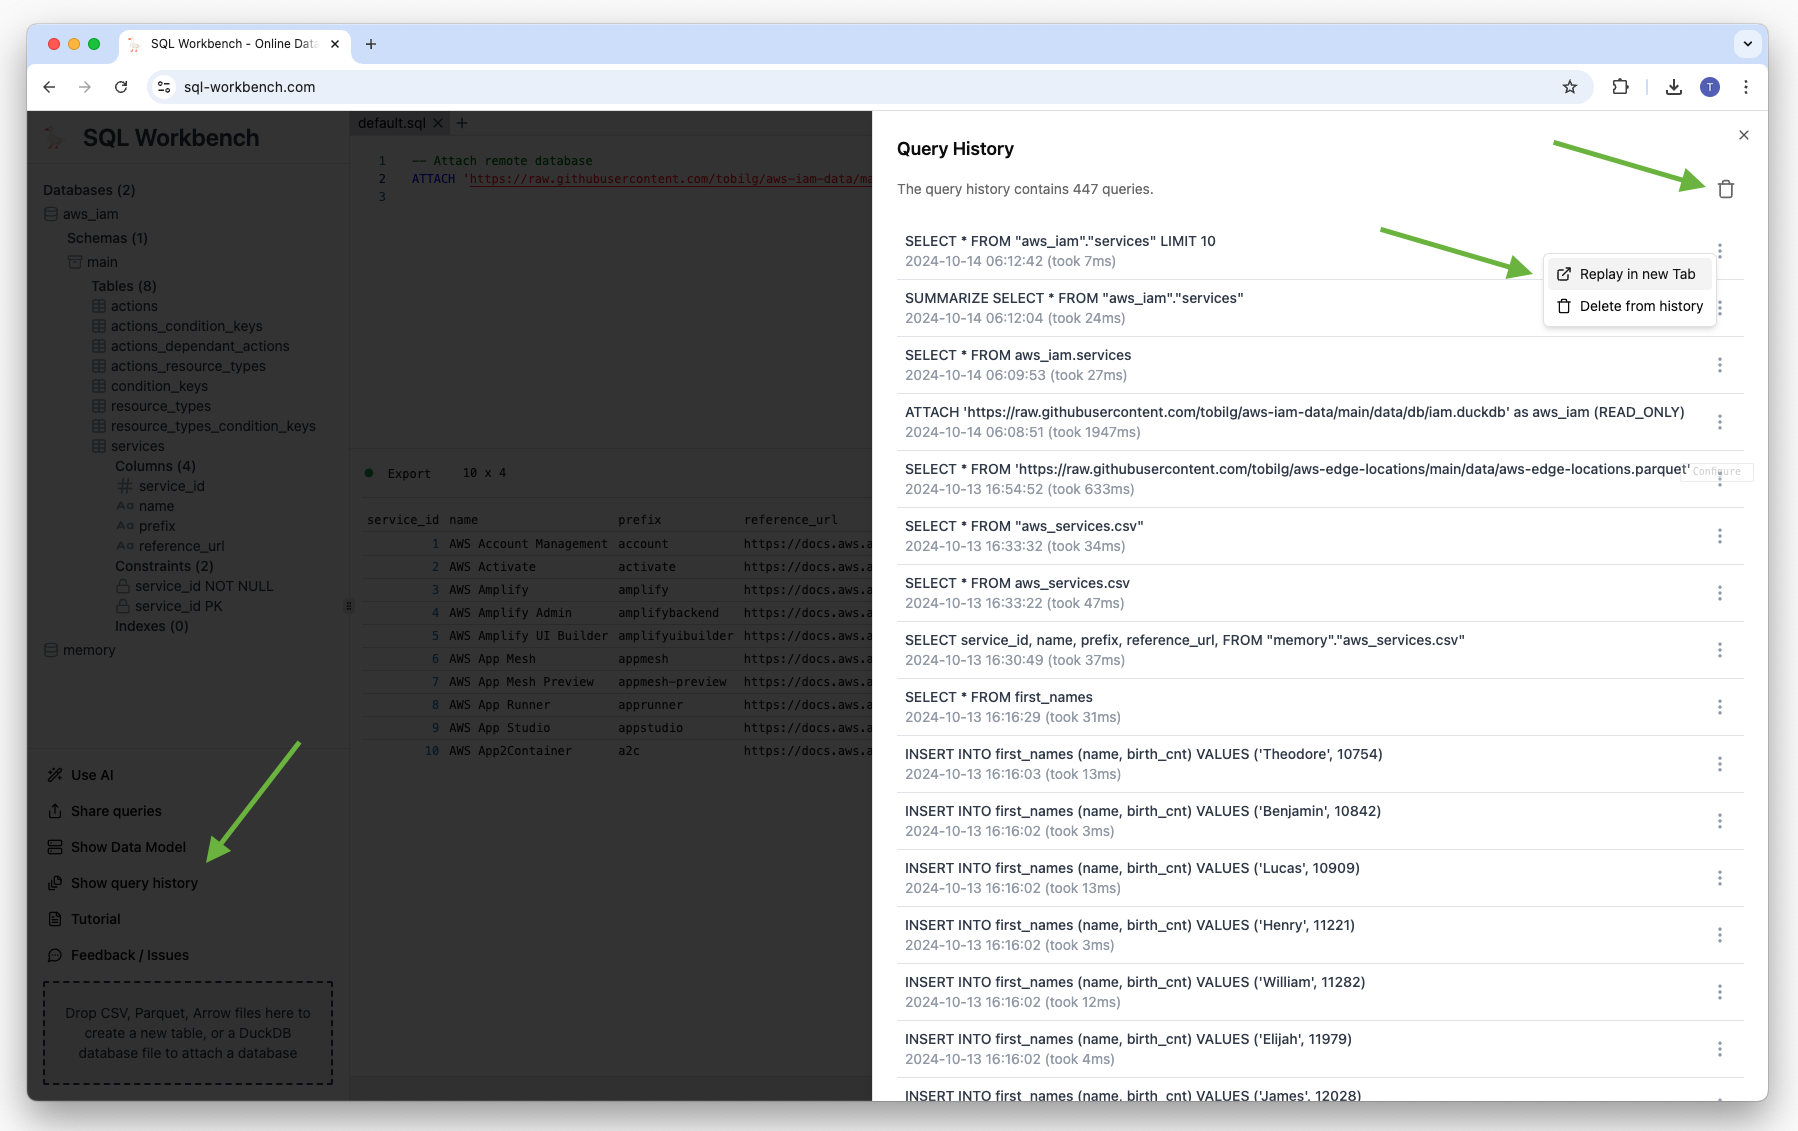Viewport: 1798px width, 1131px height.
Task: Open the three-dot menu for the ATTACH query
Action: pos(1720,422)
